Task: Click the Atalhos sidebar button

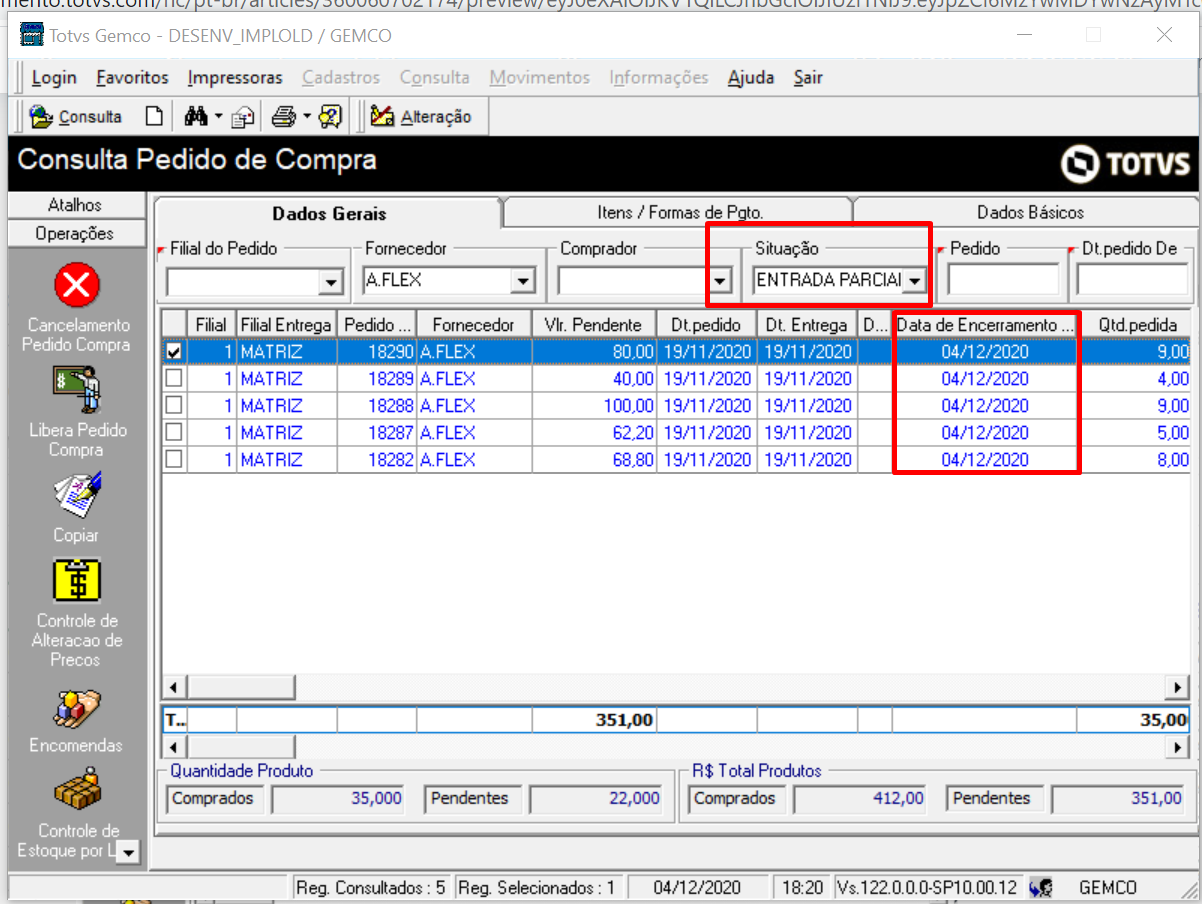Action: pos(76,205)
